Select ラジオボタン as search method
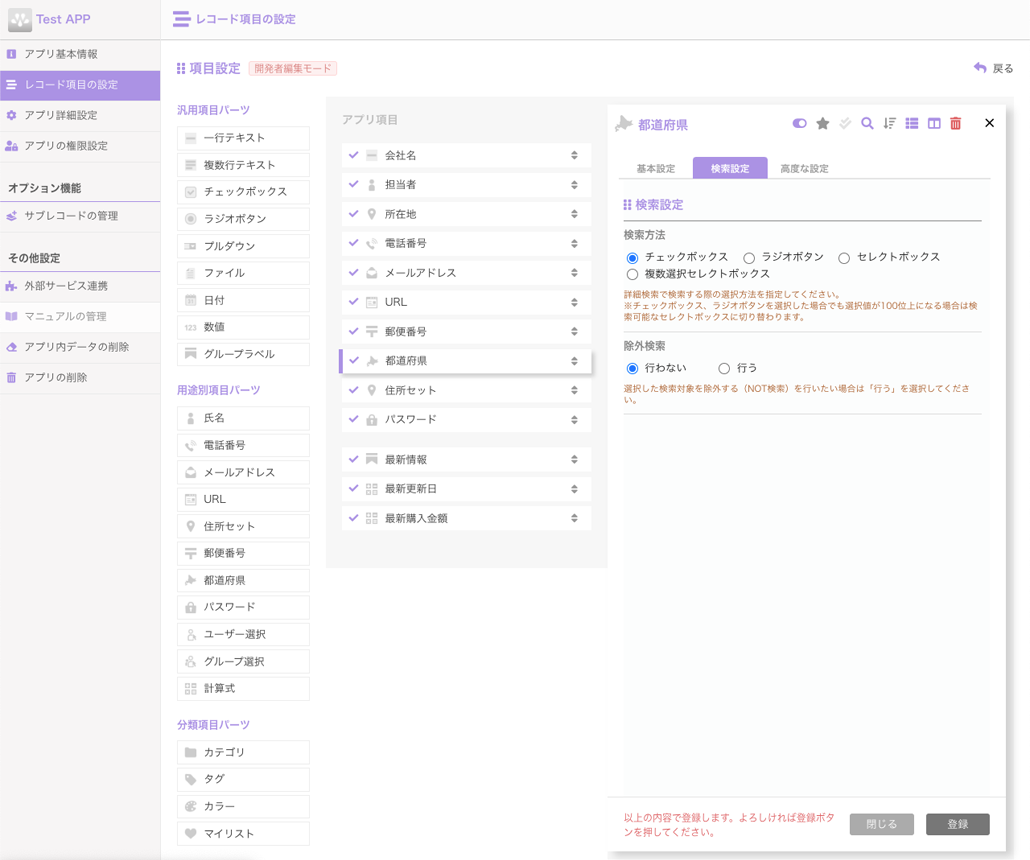The image size is (1030, 860). [749, 258]
